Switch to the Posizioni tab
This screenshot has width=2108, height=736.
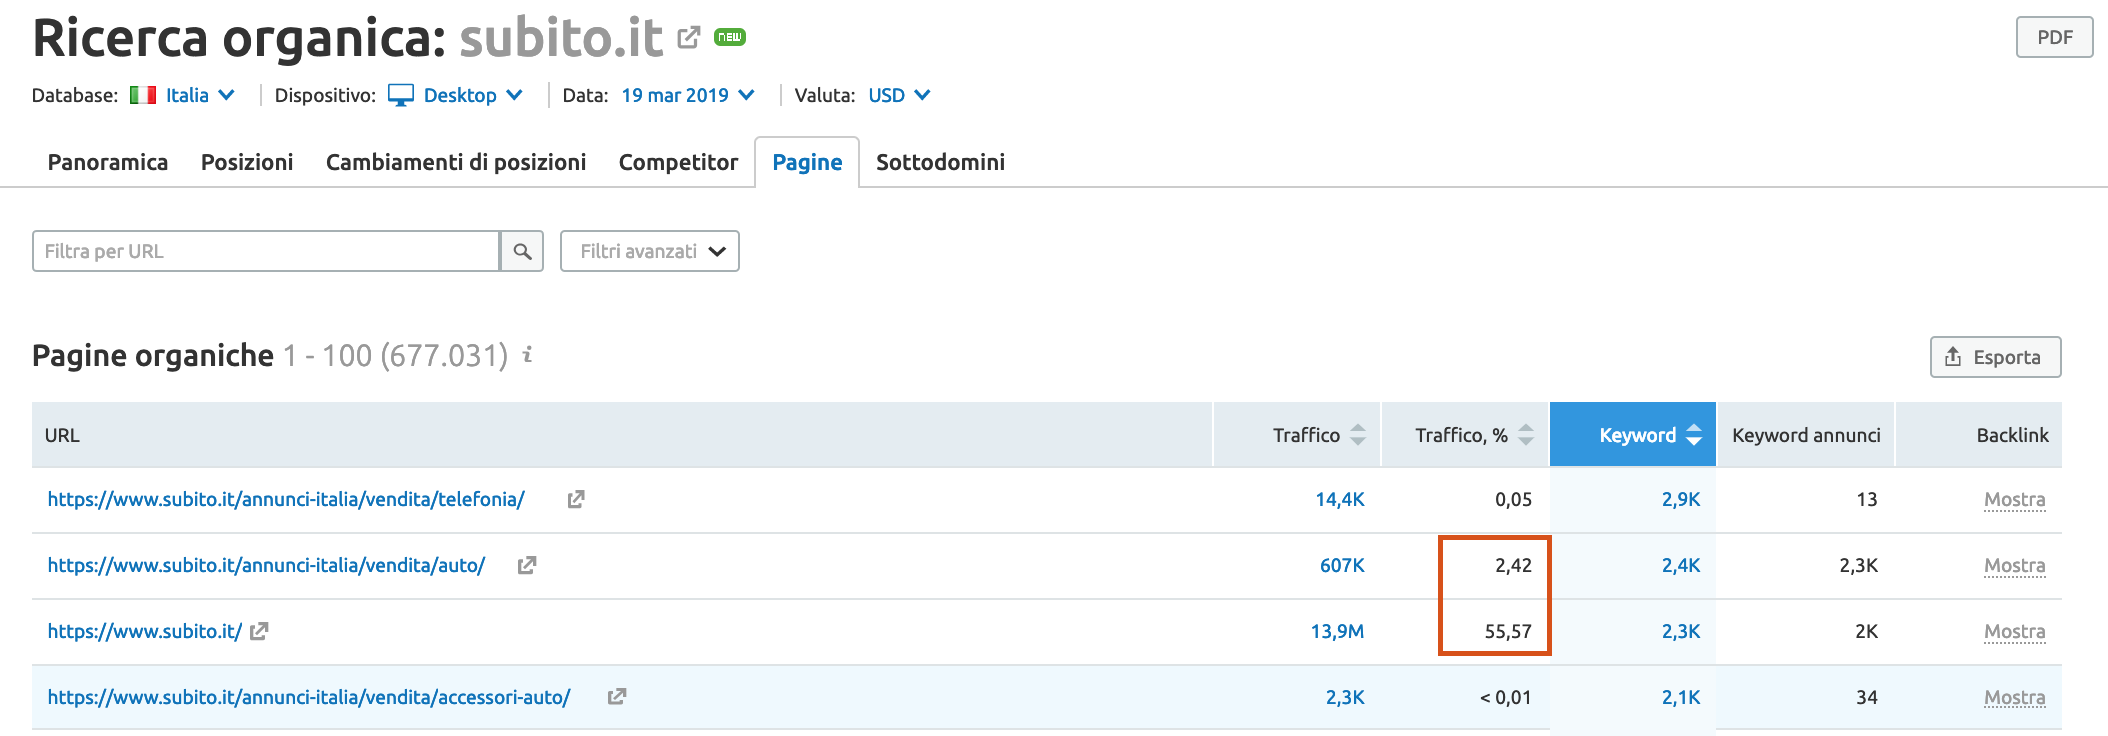point(247,162)
